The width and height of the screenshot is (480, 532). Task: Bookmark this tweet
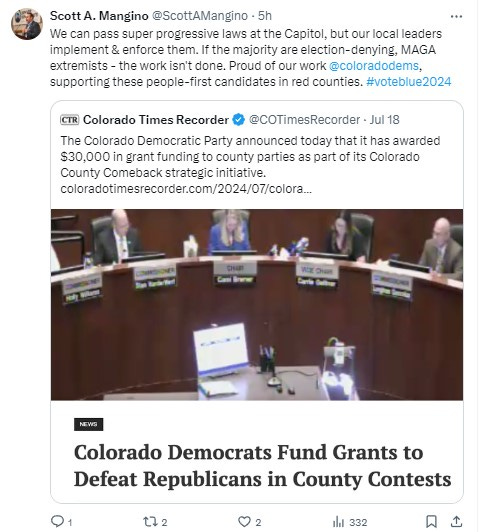pos(431,521)
